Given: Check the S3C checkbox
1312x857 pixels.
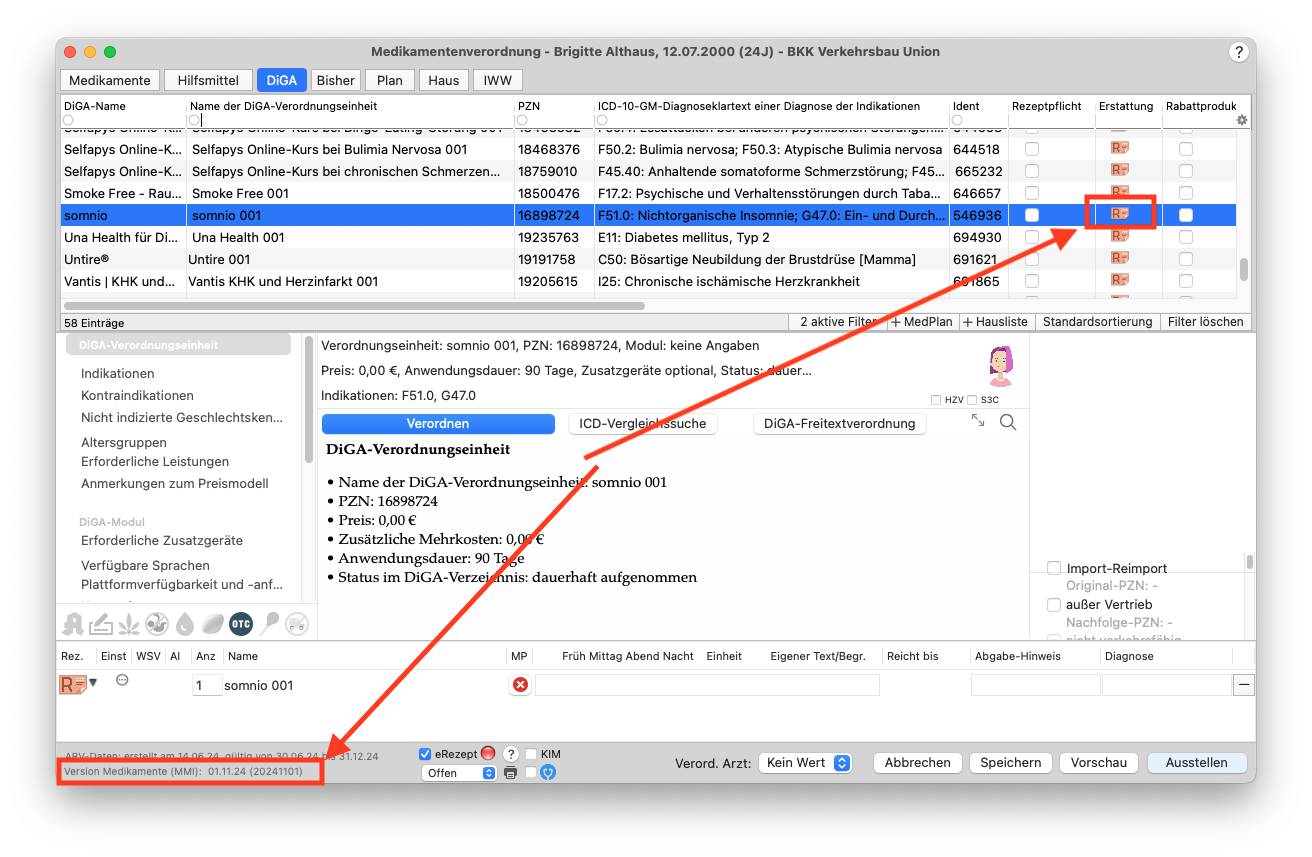Looking at the screenshot, I should [973, 400].
